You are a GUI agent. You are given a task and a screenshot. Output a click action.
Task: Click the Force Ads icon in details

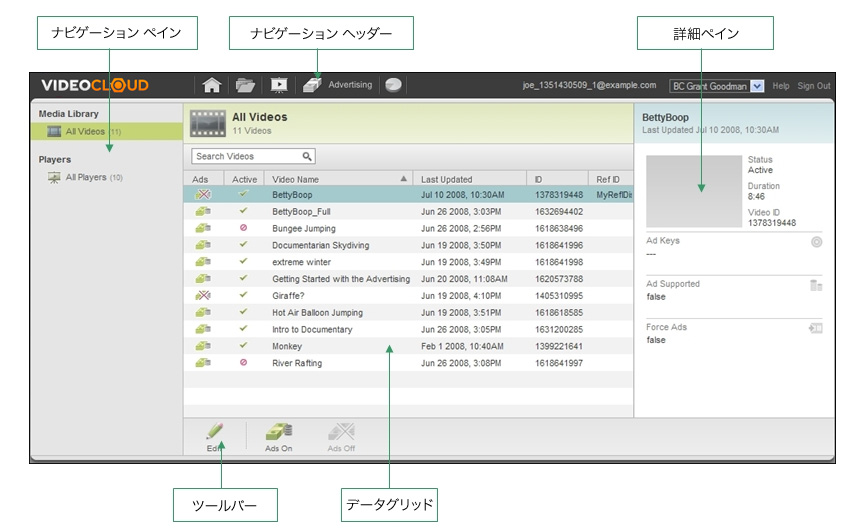pyautogui.click(x=816, y=328)
